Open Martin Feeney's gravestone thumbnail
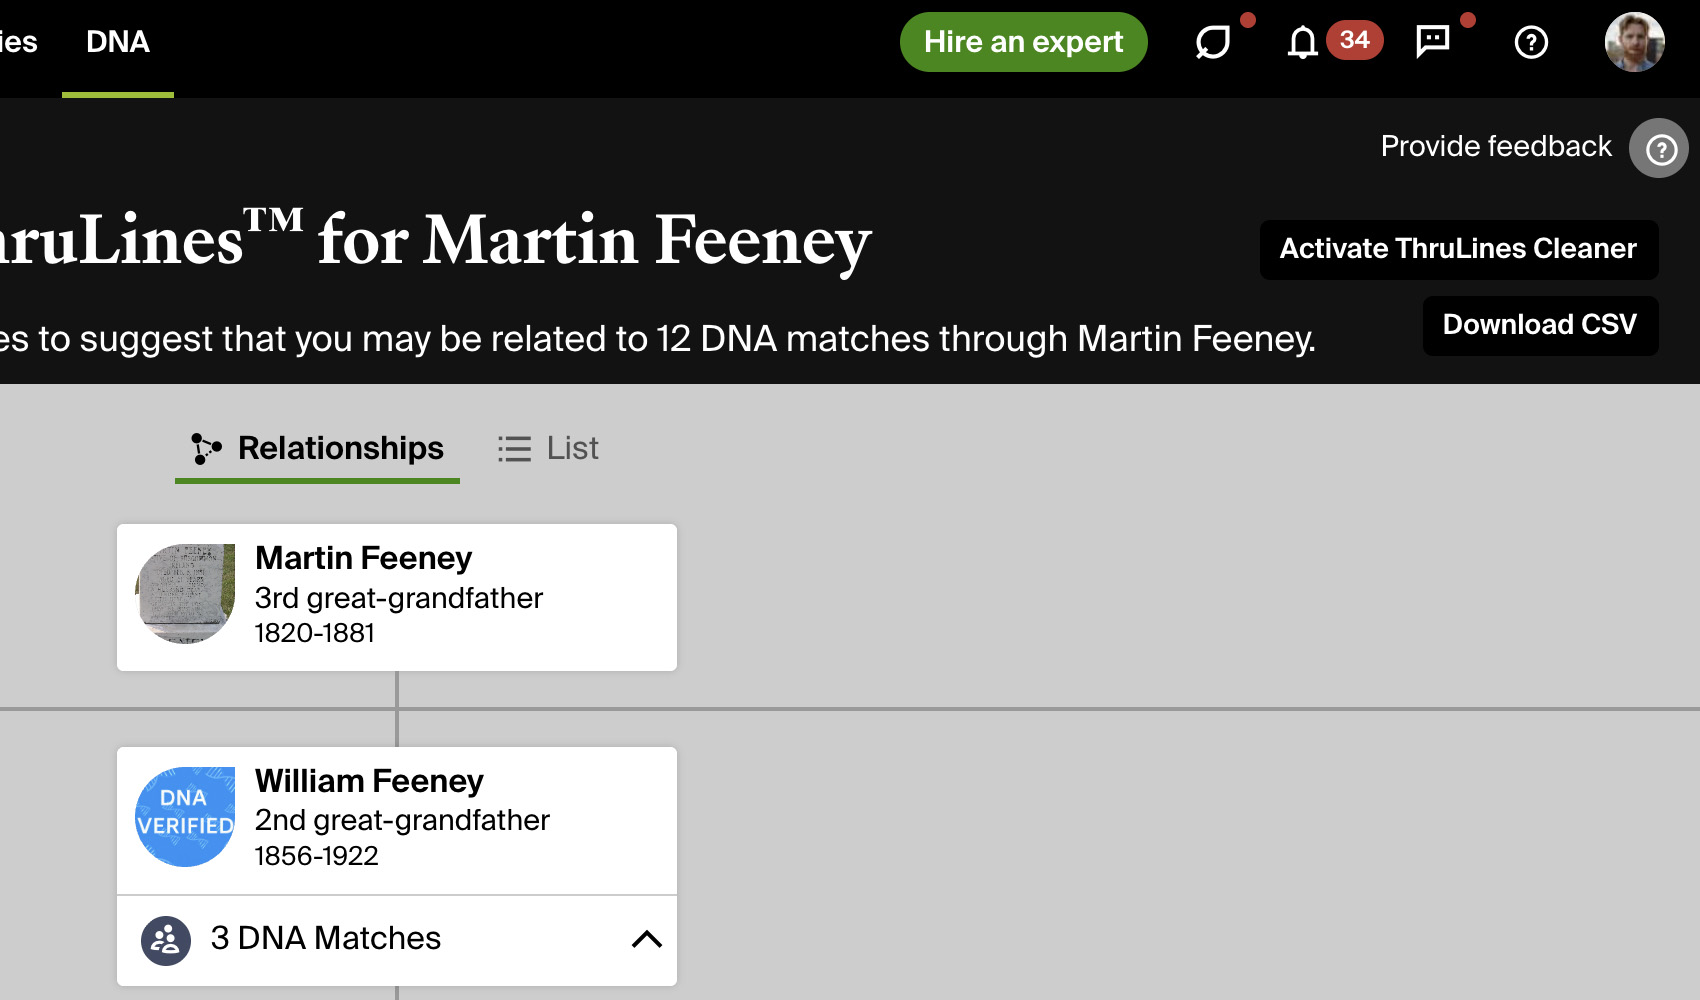The height and width of the screenshot is (1000, 1700). pyautogui.click(x=185, y=594)
